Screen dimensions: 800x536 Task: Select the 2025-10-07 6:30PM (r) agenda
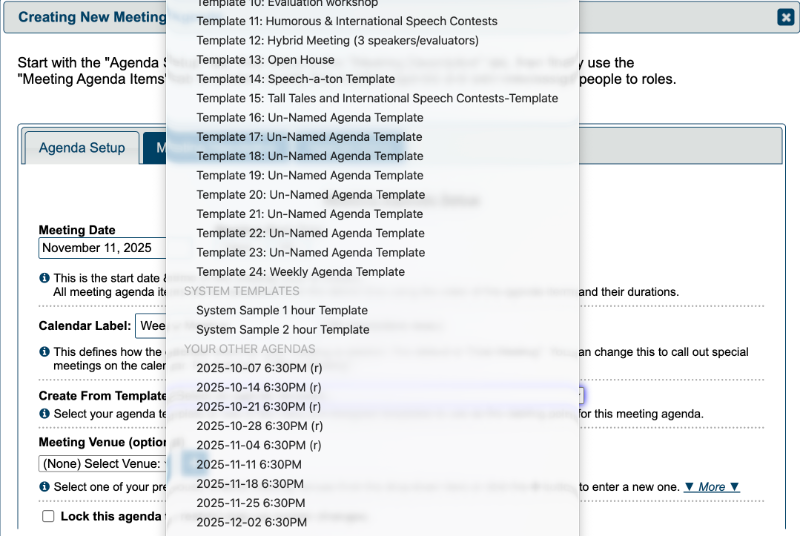[259, 368]
